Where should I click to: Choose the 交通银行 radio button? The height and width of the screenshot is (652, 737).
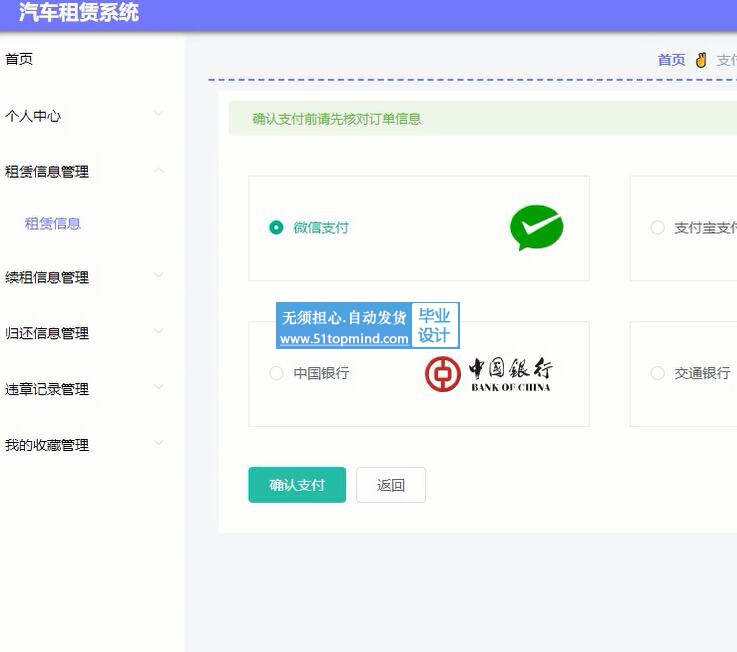tap(657, 373)
